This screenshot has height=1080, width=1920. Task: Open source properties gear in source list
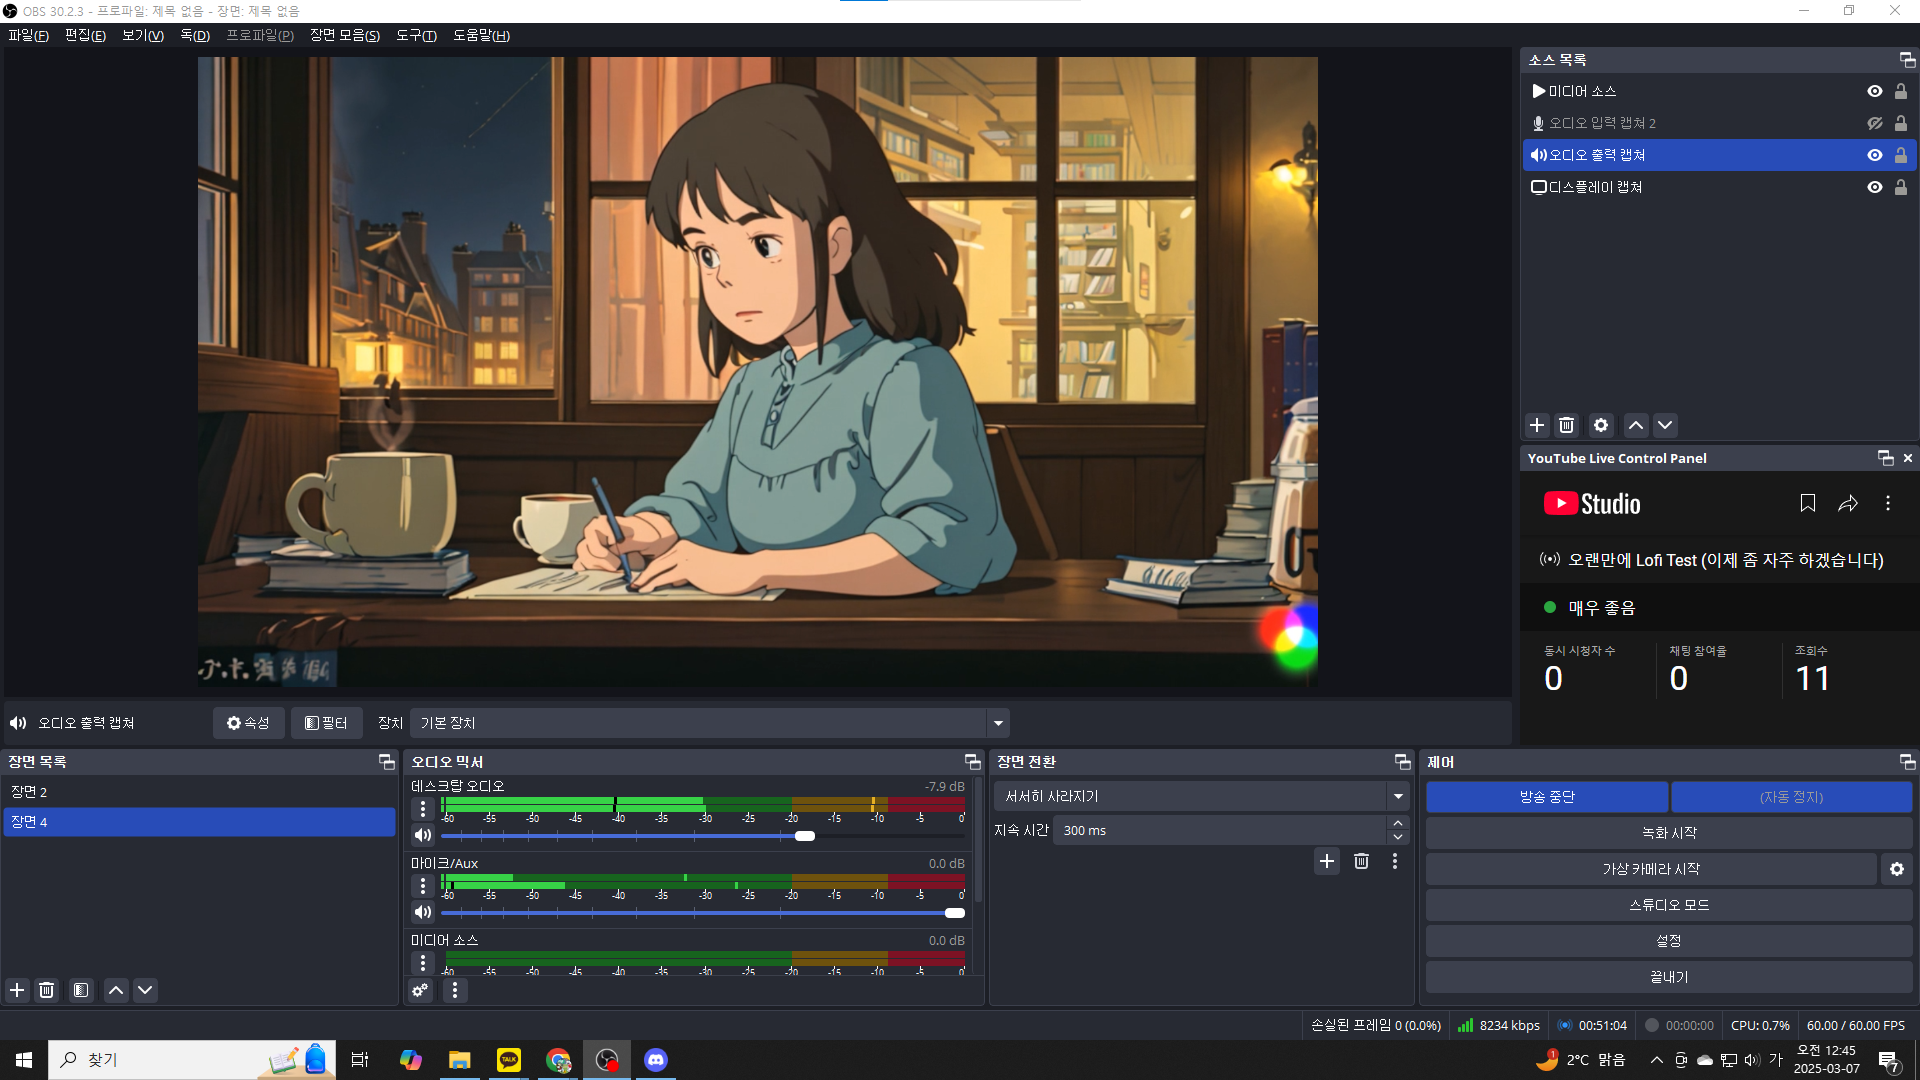tap(1601, 425)
